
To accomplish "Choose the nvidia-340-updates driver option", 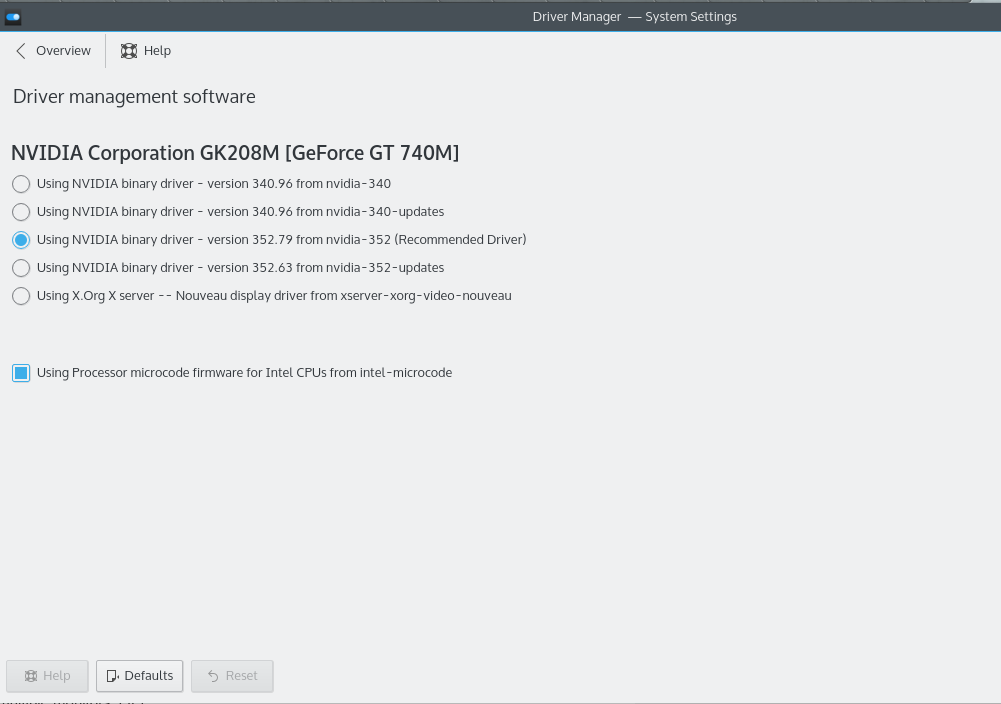I will [21, 212].
